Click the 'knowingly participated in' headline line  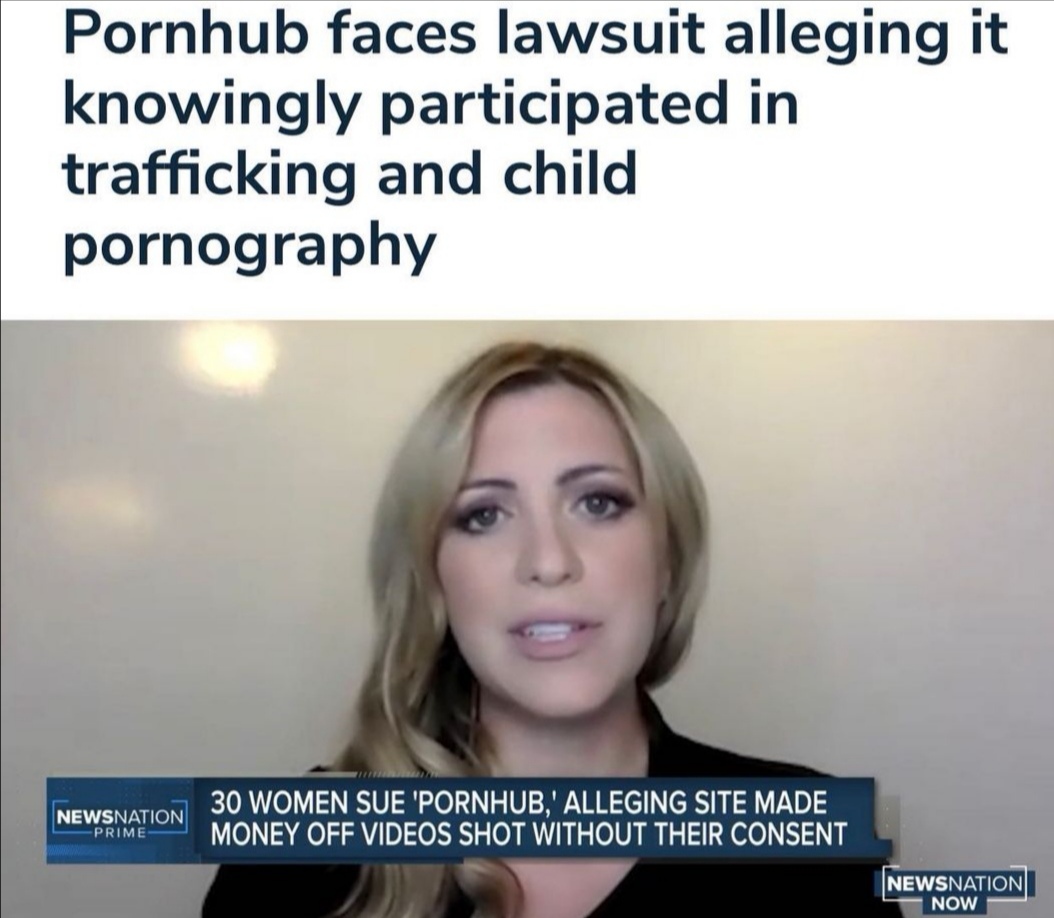[430, 104]
